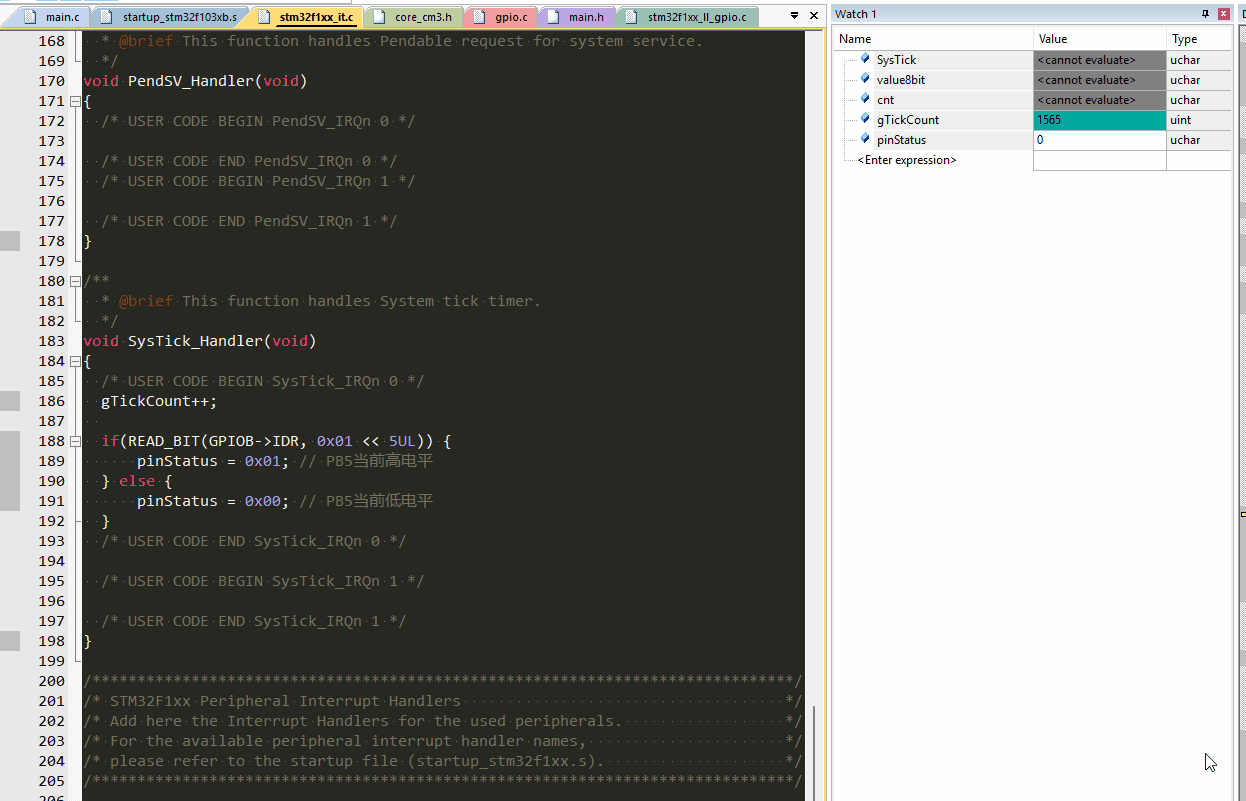This screenshot has width=1246, height=801.
Task: Toggle the margin marker beside line 178
Action: click(8, 240)
